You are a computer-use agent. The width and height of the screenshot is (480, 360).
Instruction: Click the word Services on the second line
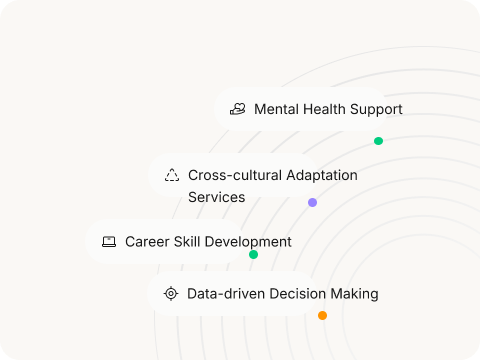coord(217,197)
